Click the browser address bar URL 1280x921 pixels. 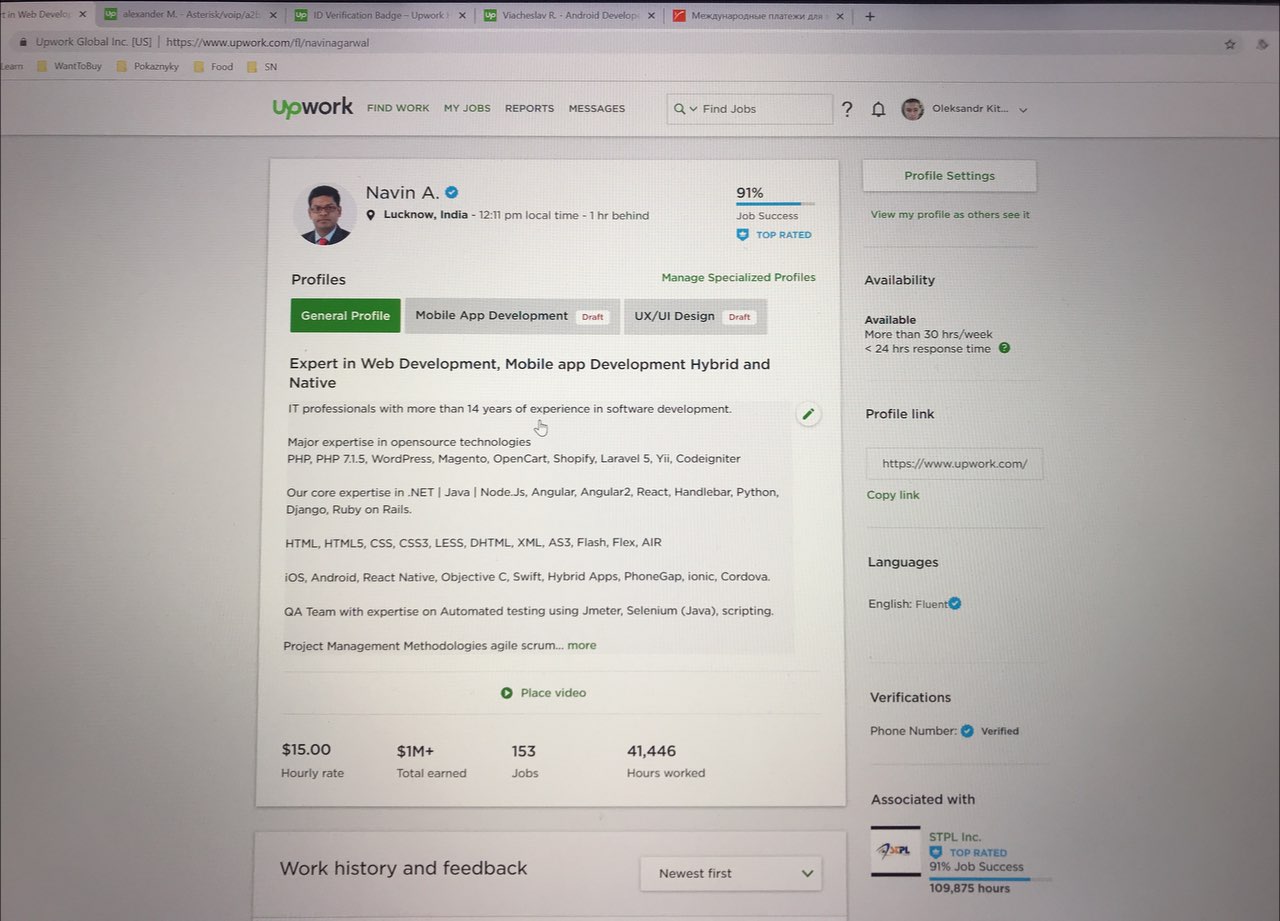coord(267,43)
